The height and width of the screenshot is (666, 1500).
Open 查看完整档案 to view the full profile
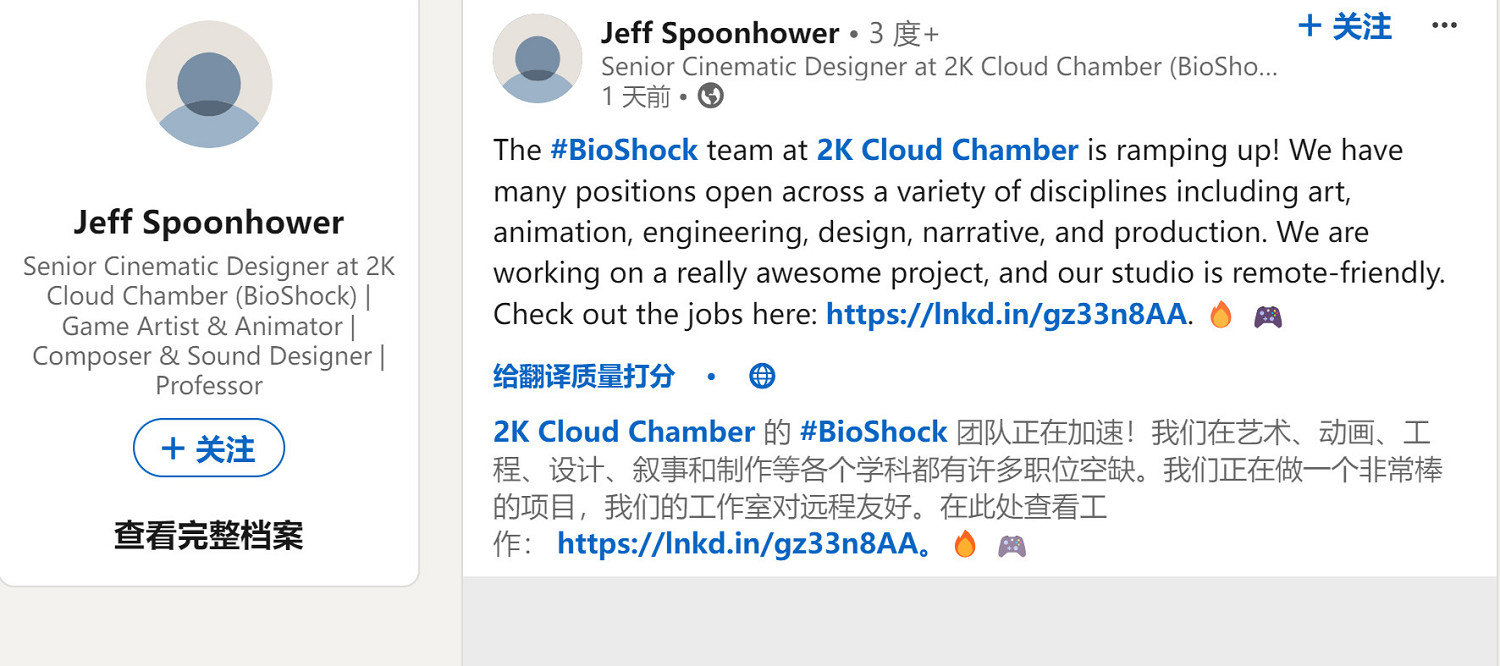208,536
